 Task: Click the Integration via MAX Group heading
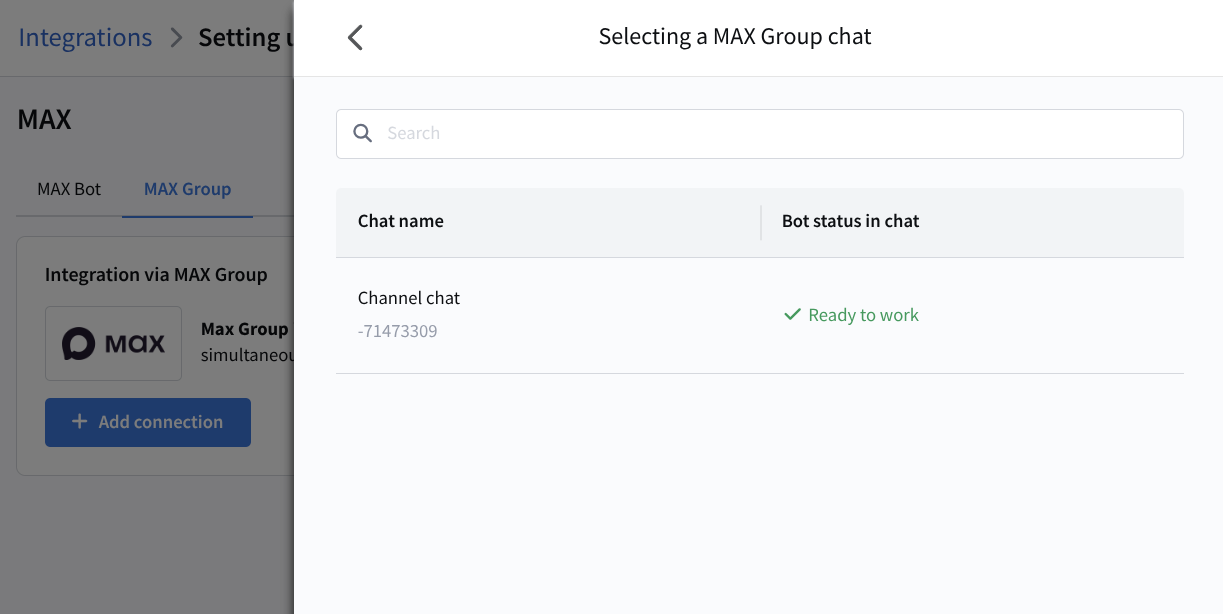tap(156, 274)
